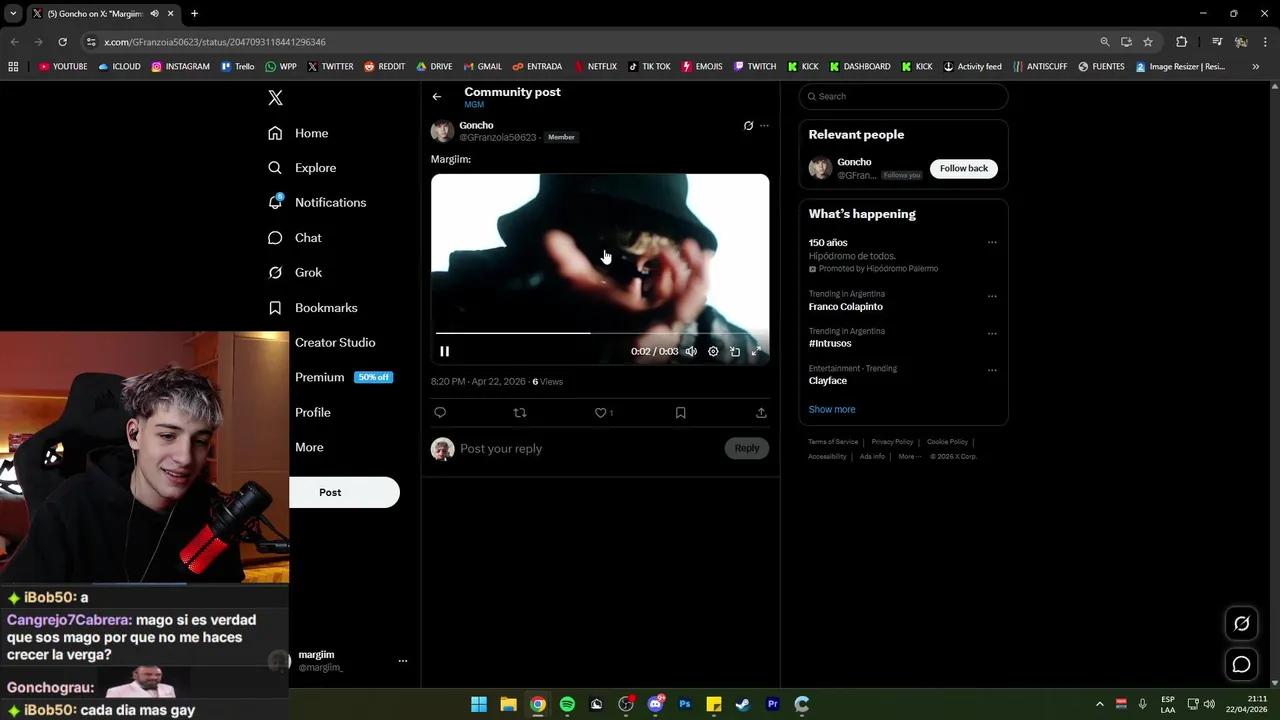1280x720 pixels.
Task: Open the Franco Colapinto trend
Action: pos(845,307)
